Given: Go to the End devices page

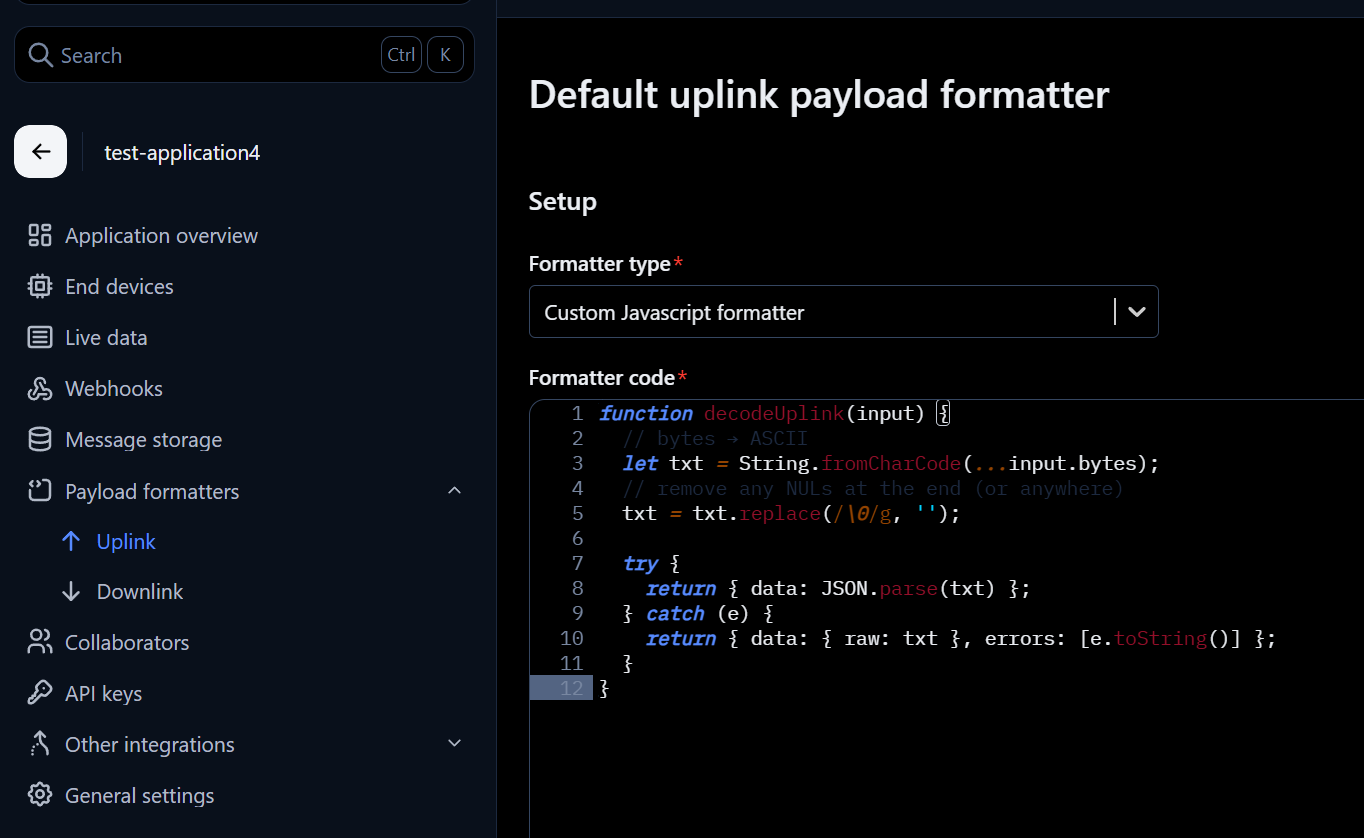Looking at the screenshot, I should pos(119,287).
